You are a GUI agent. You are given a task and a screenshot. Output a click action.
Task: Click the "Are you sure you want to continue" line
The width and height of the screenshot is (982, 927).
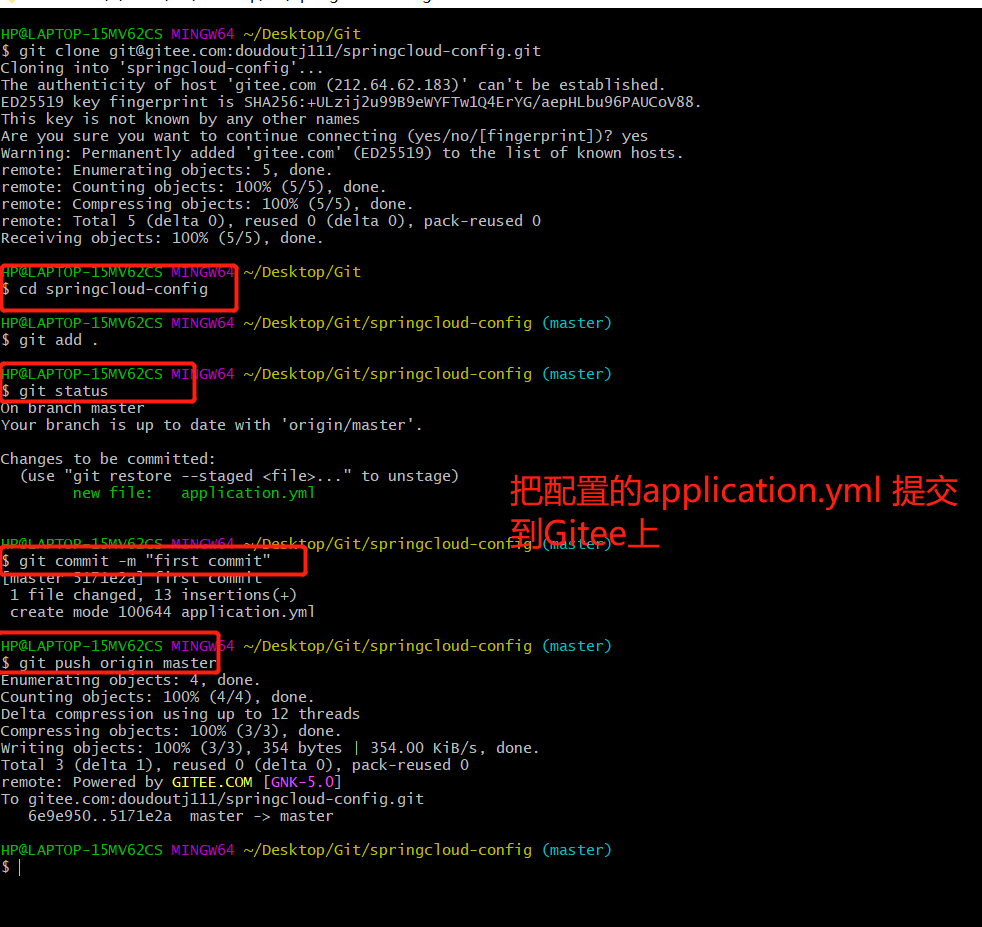324,136
